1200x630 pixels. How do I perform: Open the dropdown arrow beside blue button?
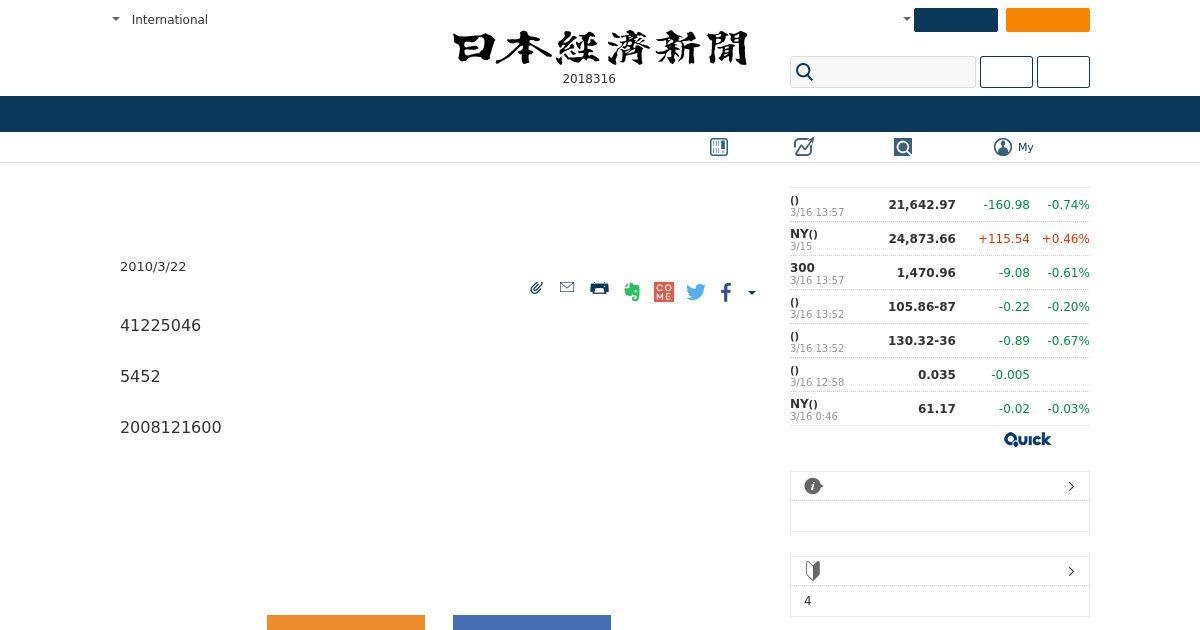tap(907, 19)
